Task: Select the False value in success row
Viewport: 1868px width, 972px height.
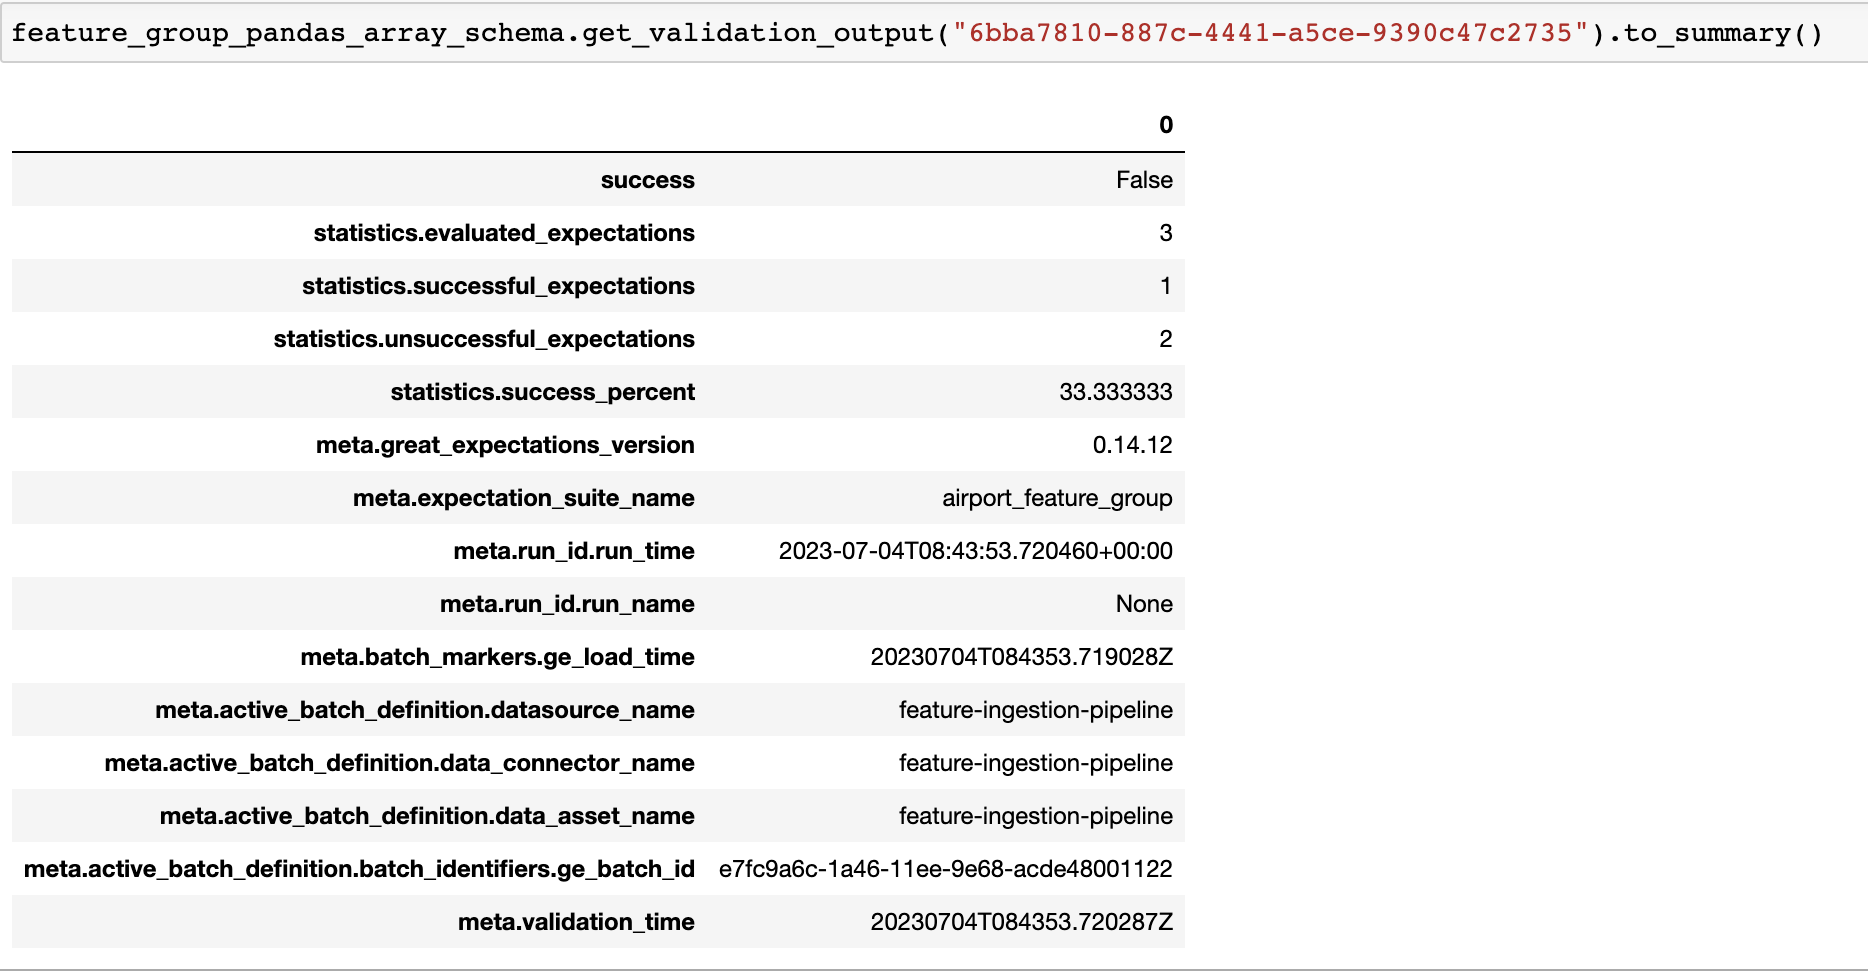Action: [x=1144, y=180]
